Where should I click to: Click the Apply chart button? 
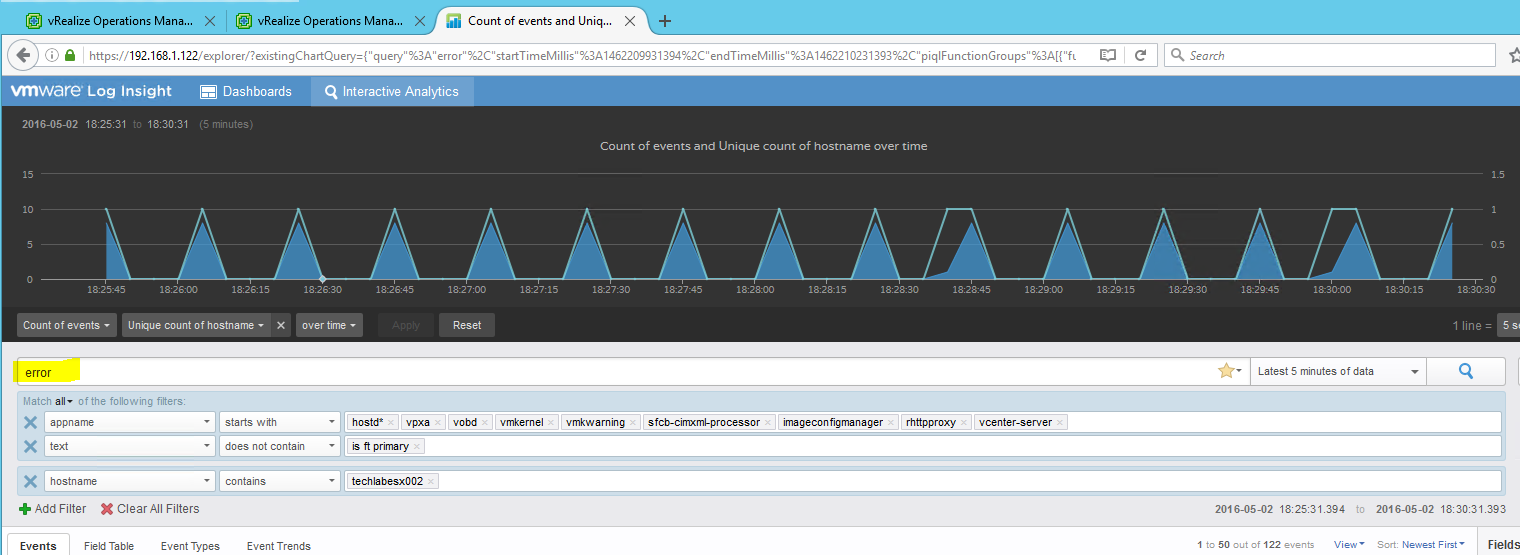406,325
